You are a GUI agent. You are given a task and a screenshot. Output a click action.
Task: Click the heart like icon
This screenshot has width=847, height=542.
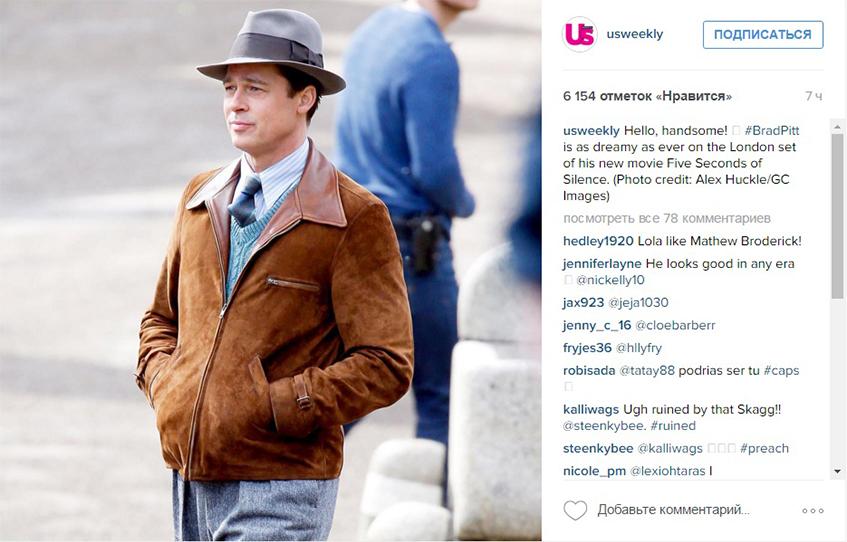click(575, 510)
